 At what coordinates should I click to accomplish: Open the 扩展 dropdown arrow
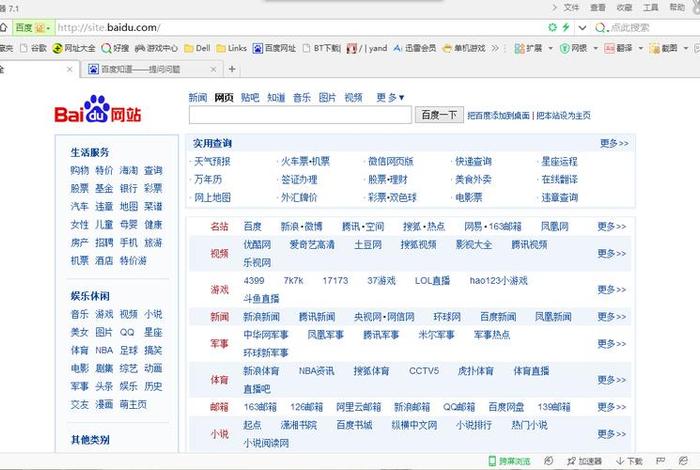point(550,48)
